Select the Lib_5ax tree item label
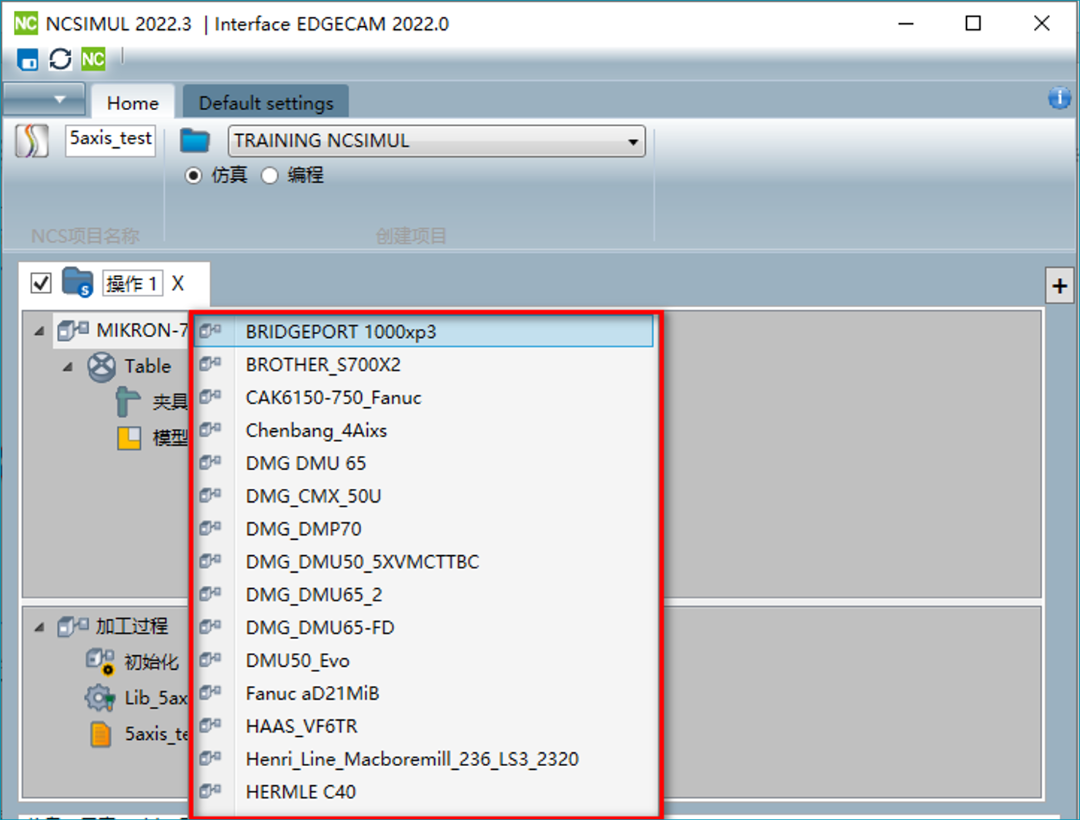Image resolution: width=1080 pixels, height=820 pixels. click(x=156, y=698)
